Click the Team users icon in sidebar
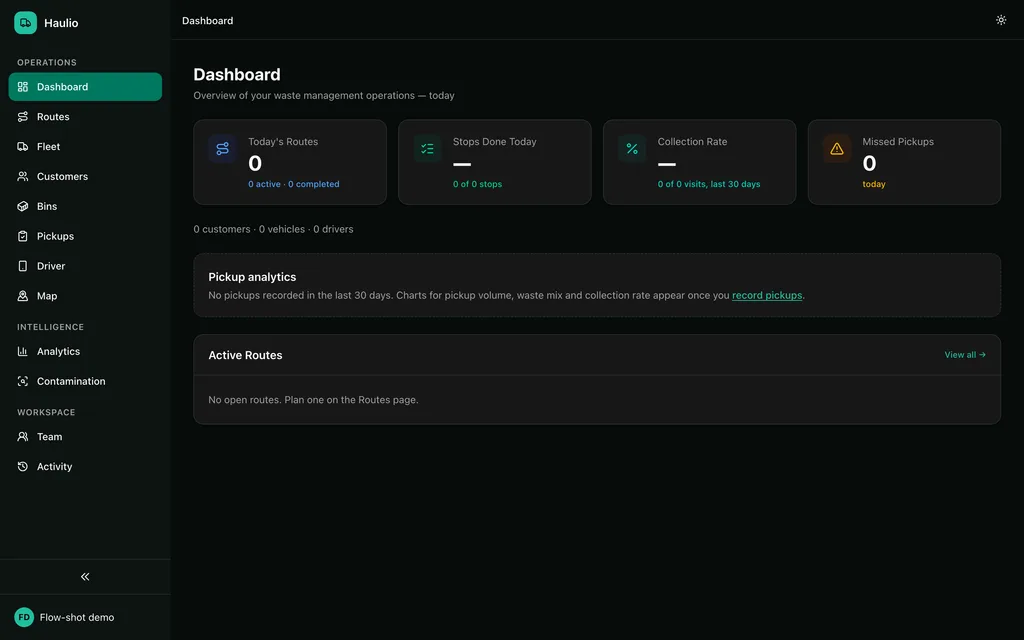Image resolution: width=1024 pixels, height=640 pixels. click(23, 437)
